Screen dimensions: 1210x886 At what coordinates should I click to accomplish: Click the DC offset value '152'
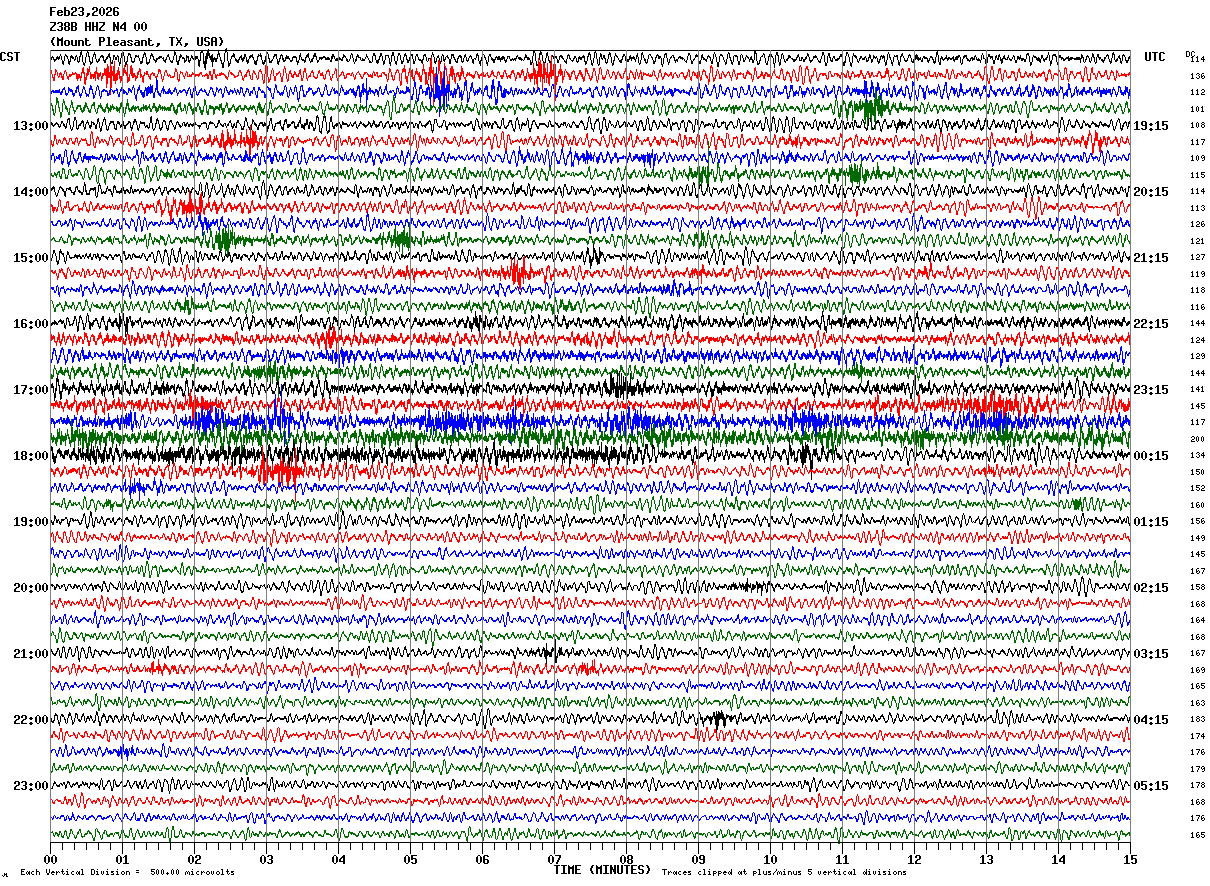1197,488
